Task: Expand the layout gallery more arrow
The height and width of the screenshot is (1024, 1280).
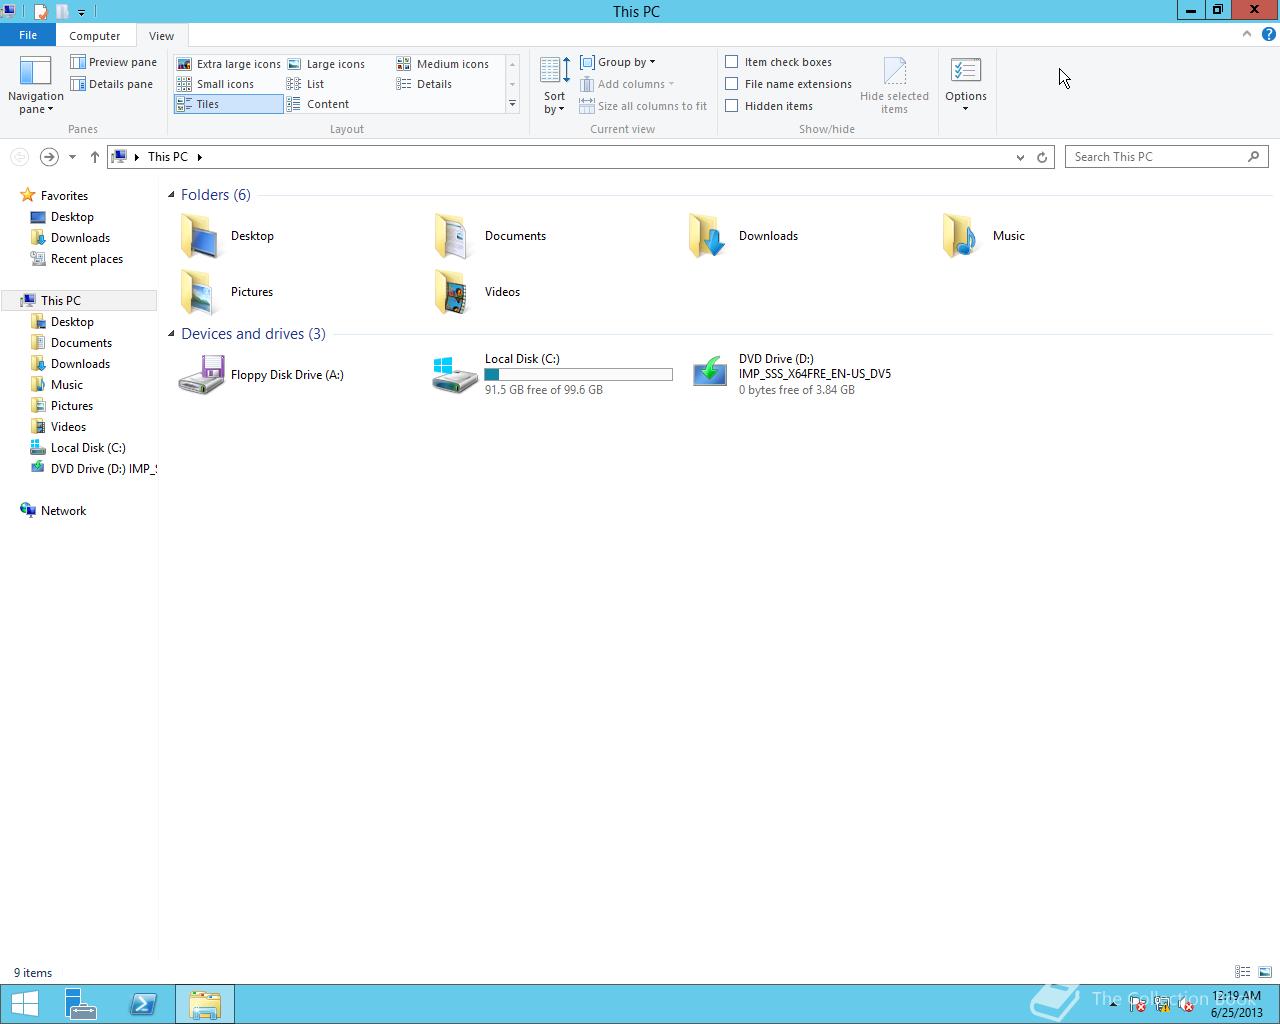Action: [x=512, y=104]
